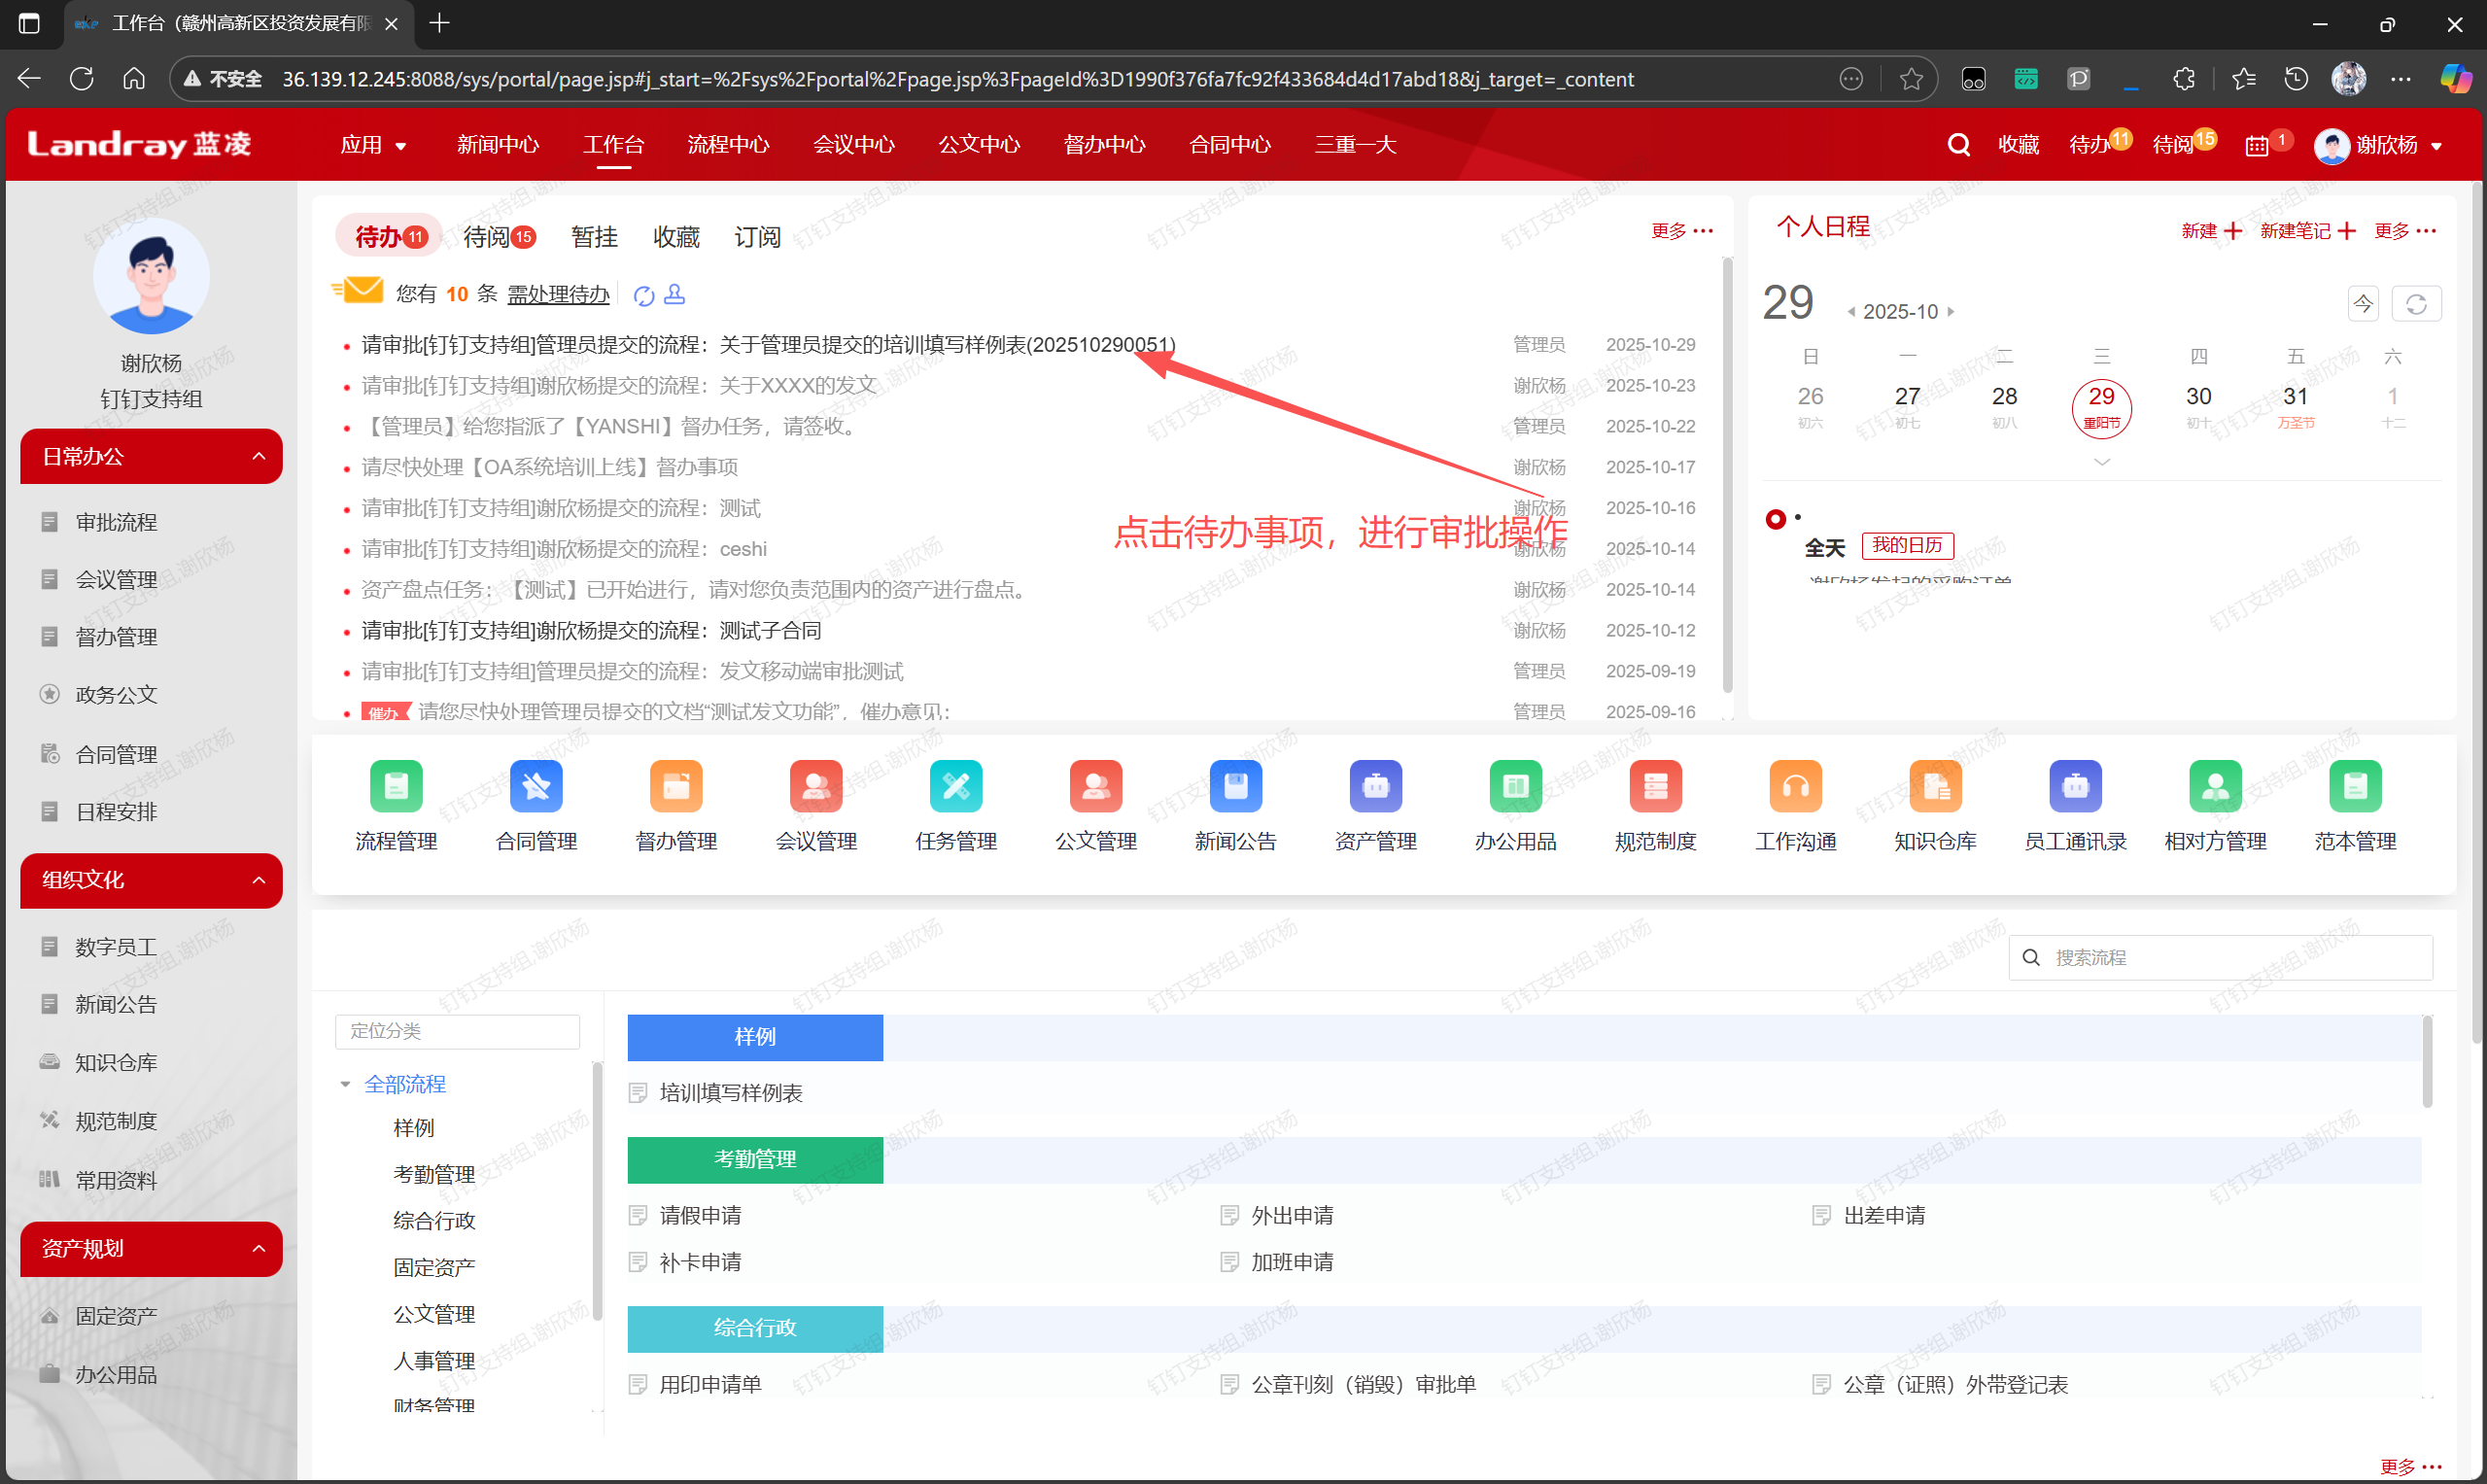Image resolution: width=2487 pixels, height=1484 pixels.
Task: Go to 流程中心 in top navigation
Action: point(728,145)
